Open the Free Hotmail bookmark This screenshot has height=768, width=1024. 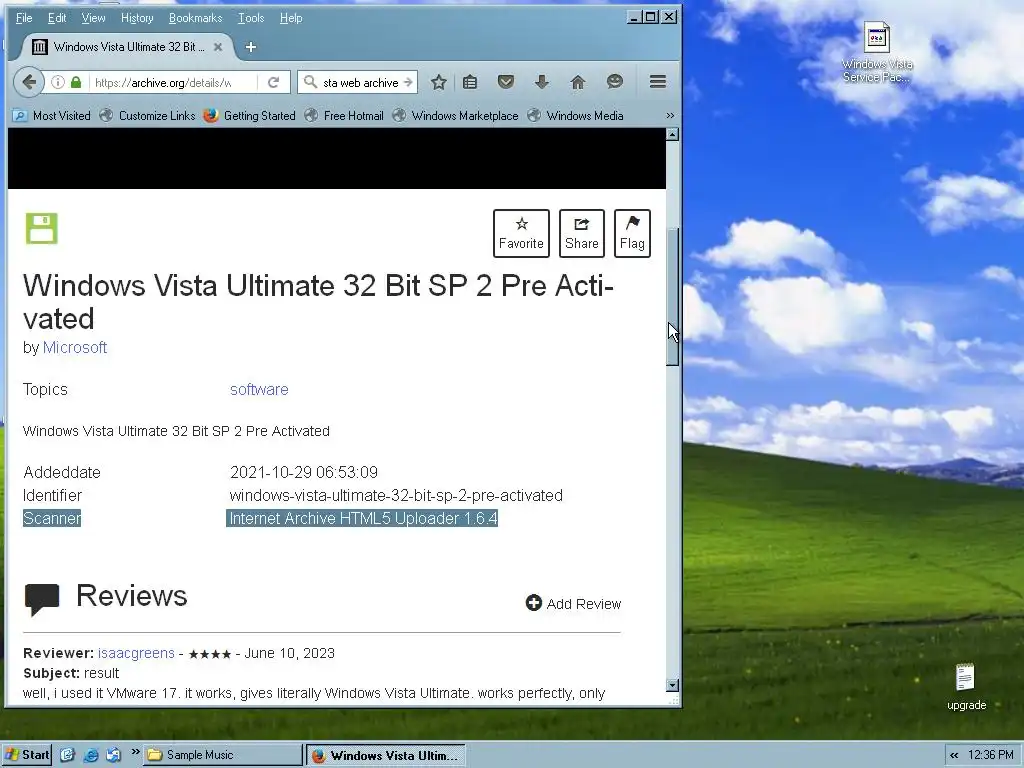344,116
